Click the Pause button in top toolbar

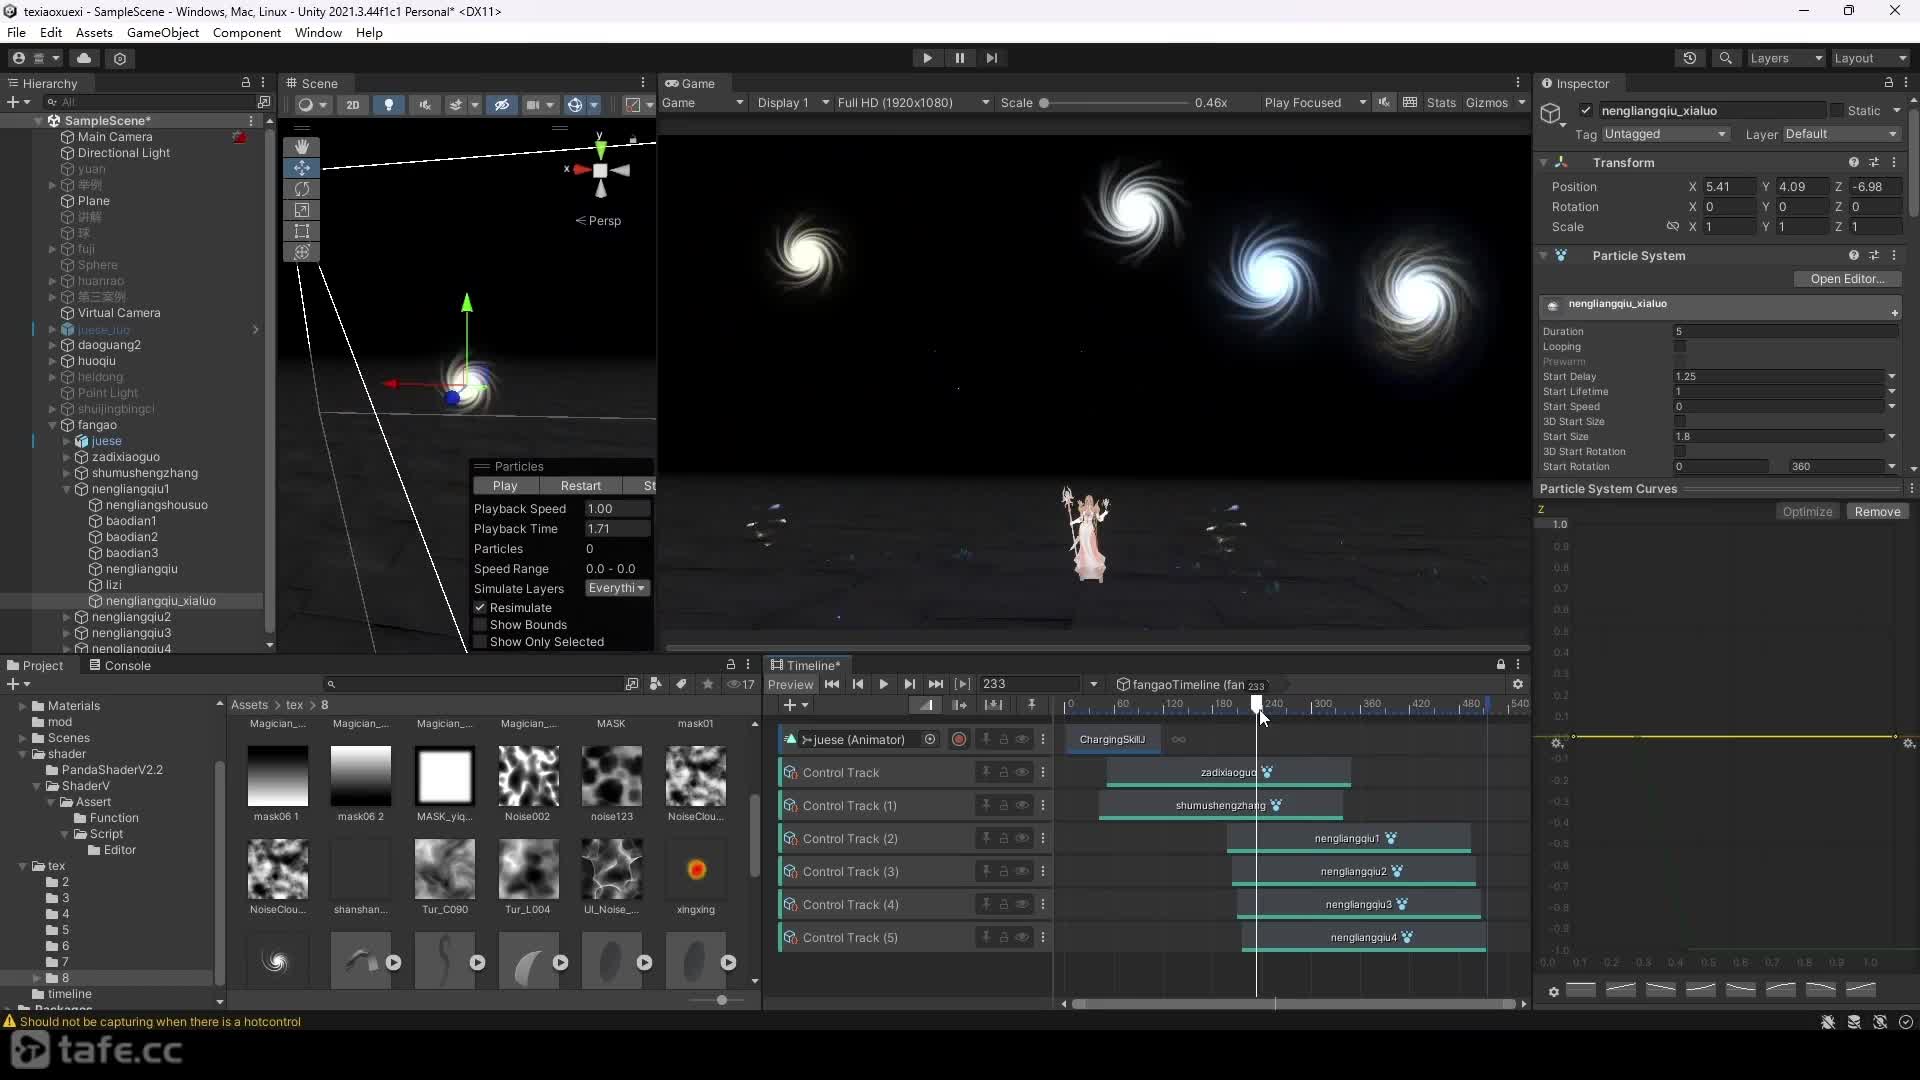(x=959, y=58)
